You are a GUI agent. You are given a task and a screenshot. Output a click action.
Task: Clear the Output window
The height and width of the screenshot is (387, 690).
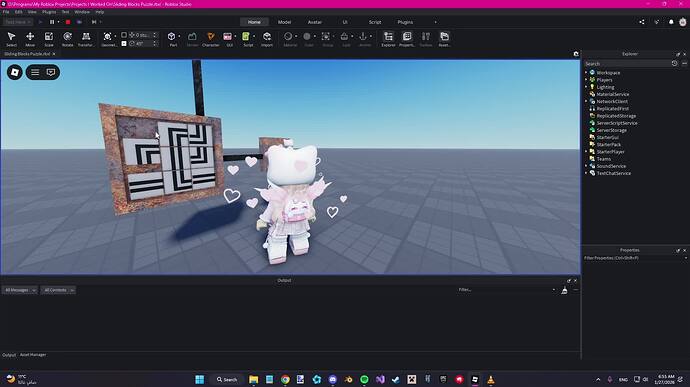[x=564, y=290]
